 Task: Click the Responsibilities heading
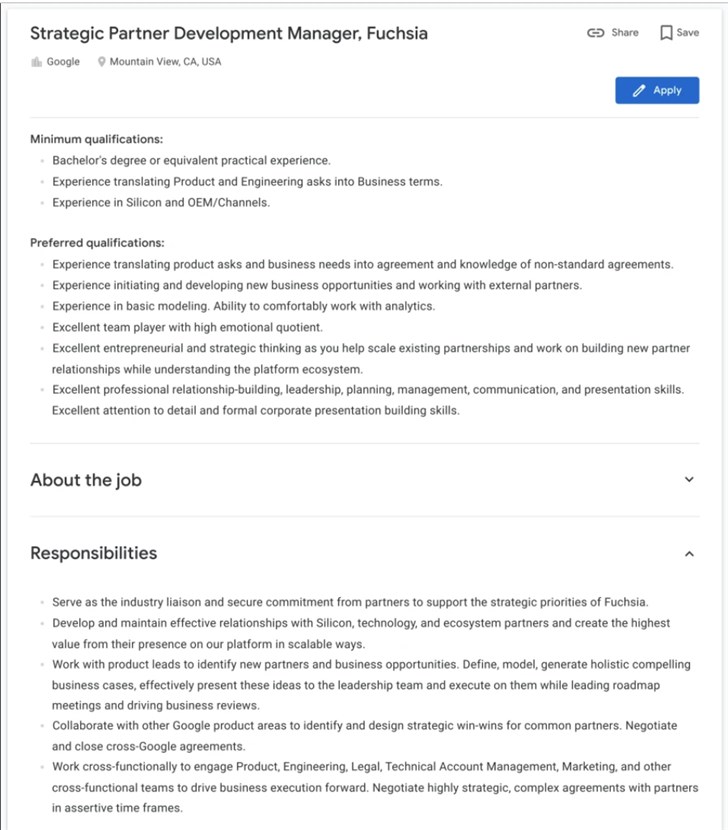point(93,553)
